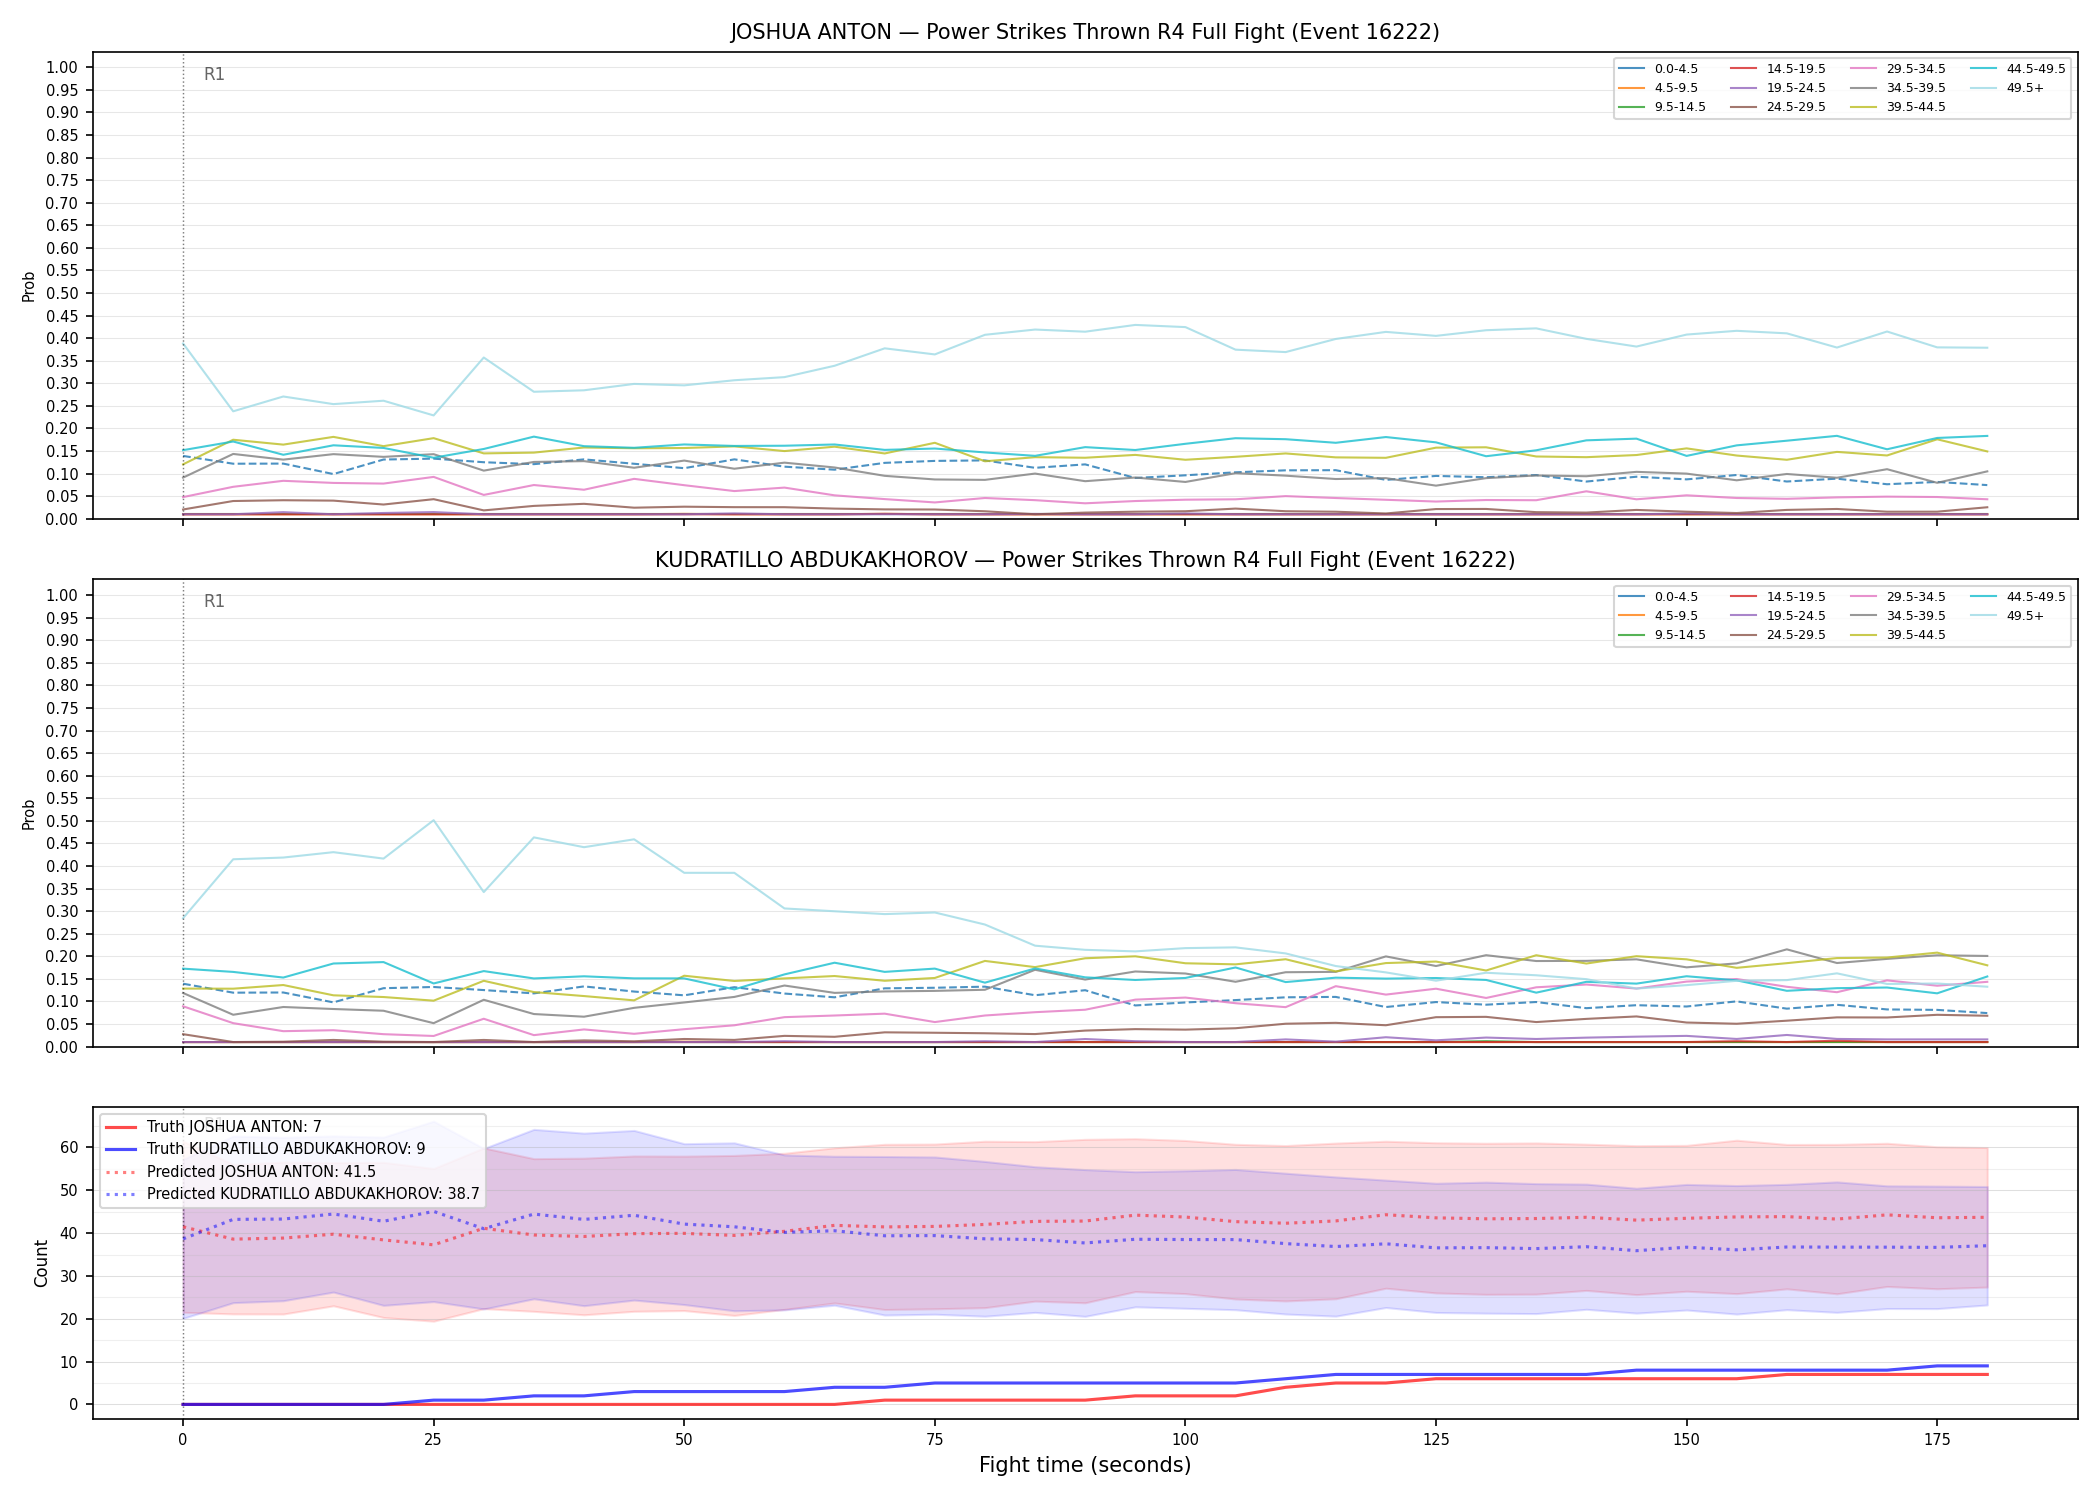Click '1.00' y-tick of Kudratillo chart
This screenshot has width=2100, height=1500.
(62, 596)
